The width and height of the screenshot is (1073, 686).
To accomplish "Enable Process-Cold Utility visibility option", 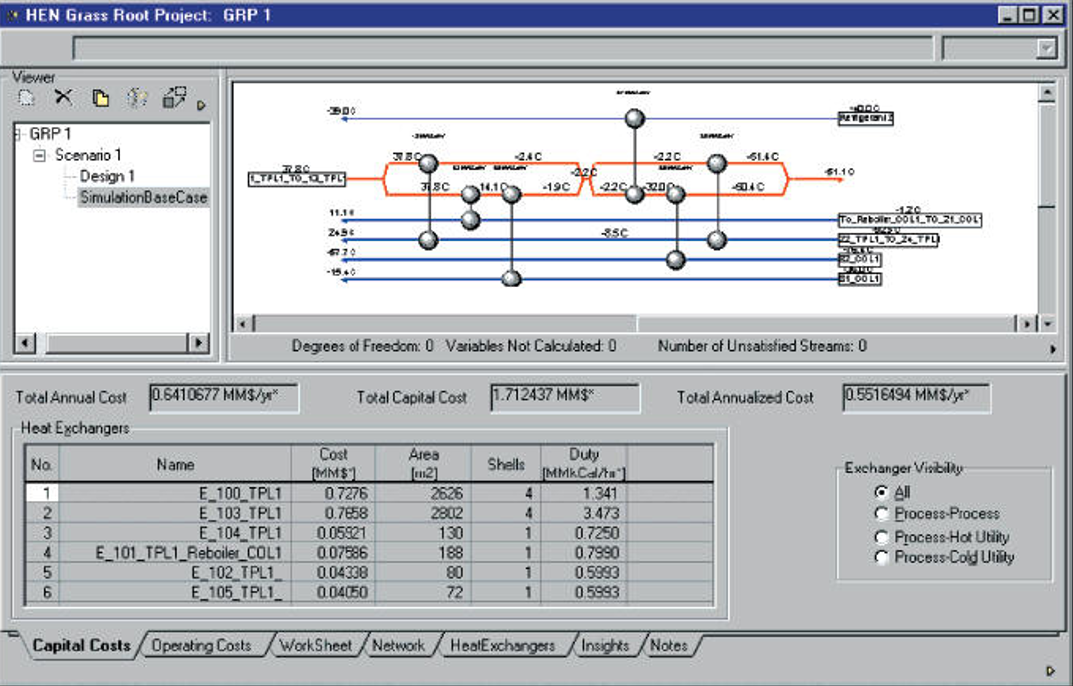I will tap(881, 558).
